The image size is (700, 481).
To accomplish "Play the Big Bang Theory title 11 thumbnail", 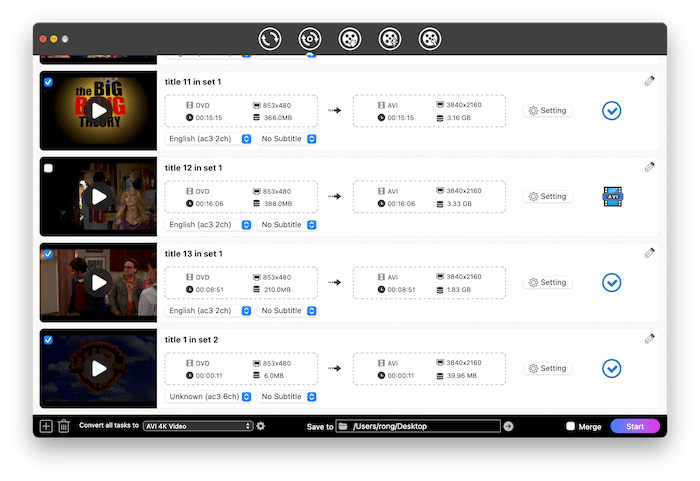I will point(98,110).
